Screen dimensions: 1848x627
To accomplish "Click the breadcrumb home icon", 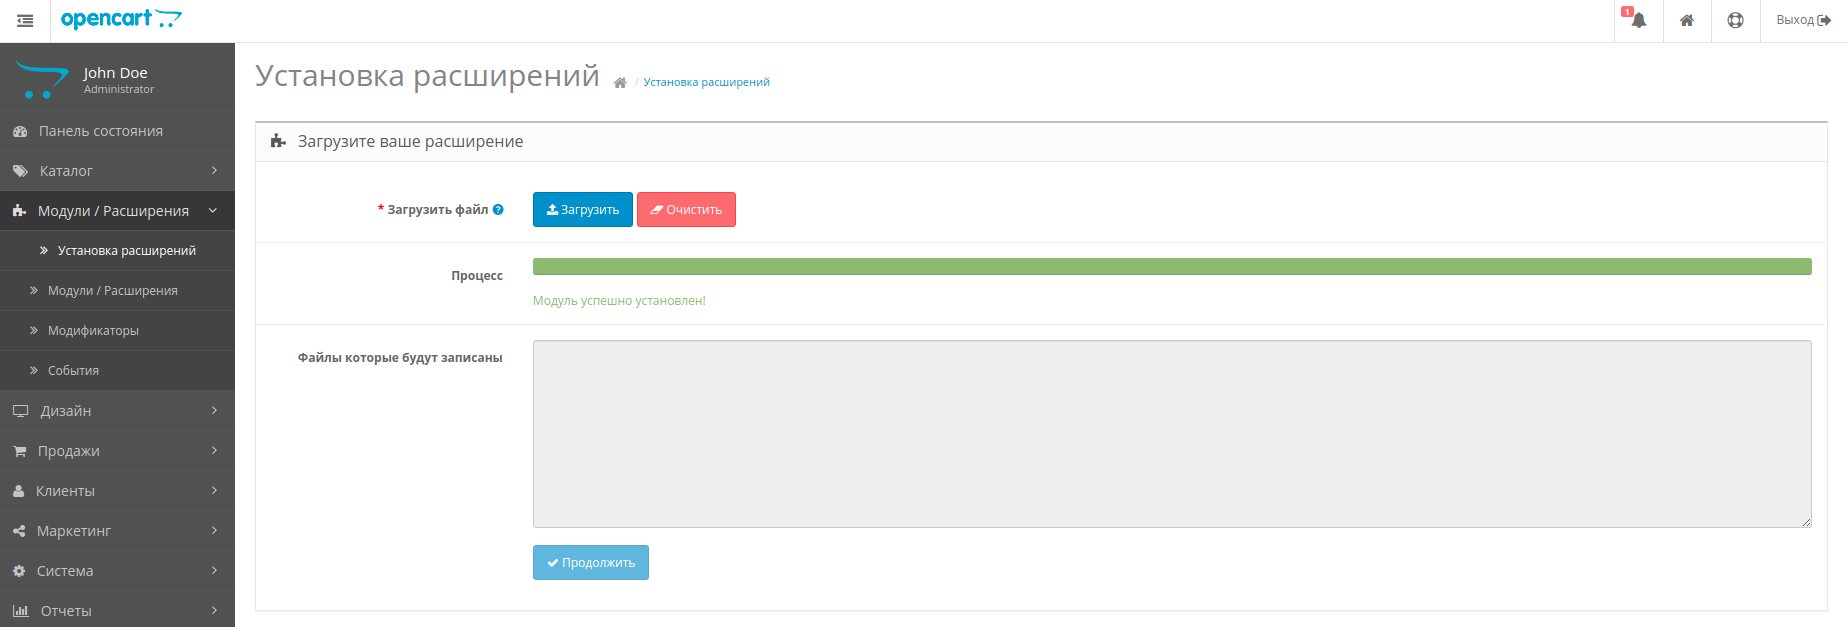I will tap(620, 83).
